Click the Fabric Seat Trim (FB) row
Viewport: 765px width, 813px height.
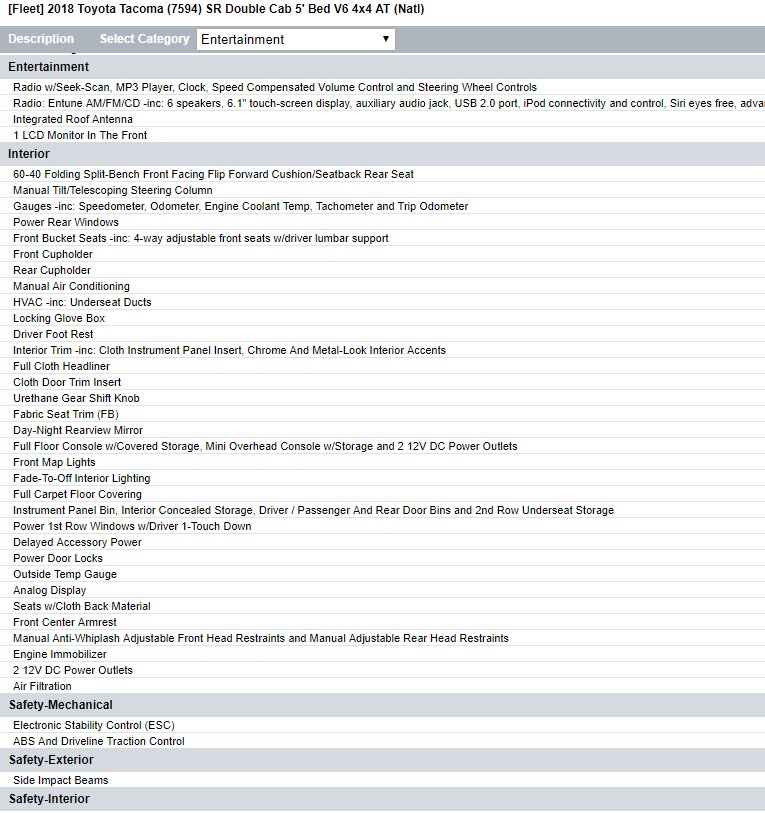tap(382, 415)
